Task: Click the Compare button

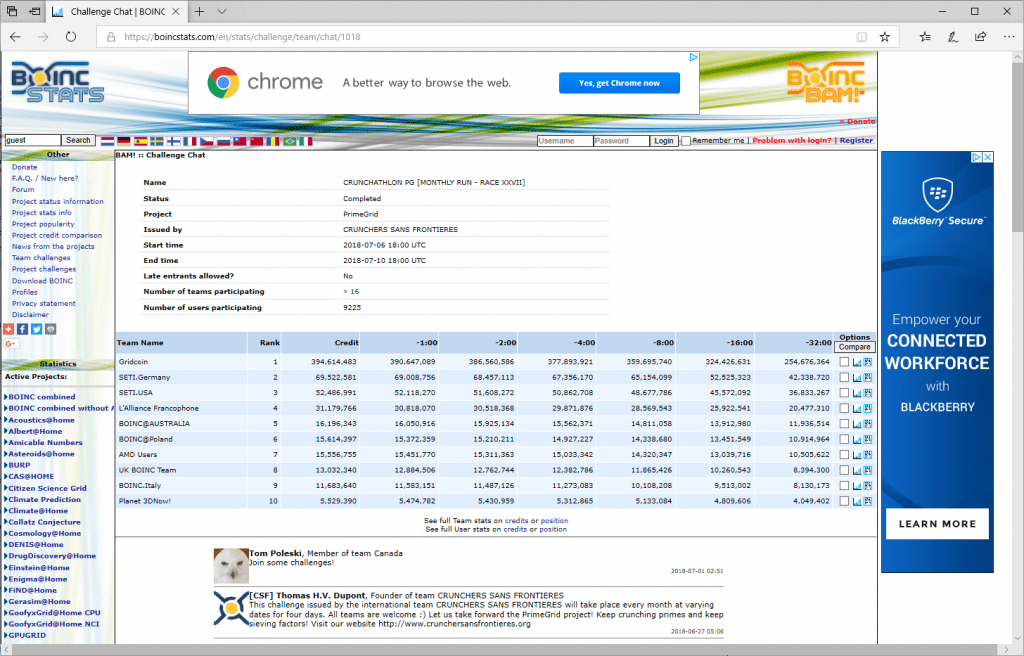Action: (854, 347)
